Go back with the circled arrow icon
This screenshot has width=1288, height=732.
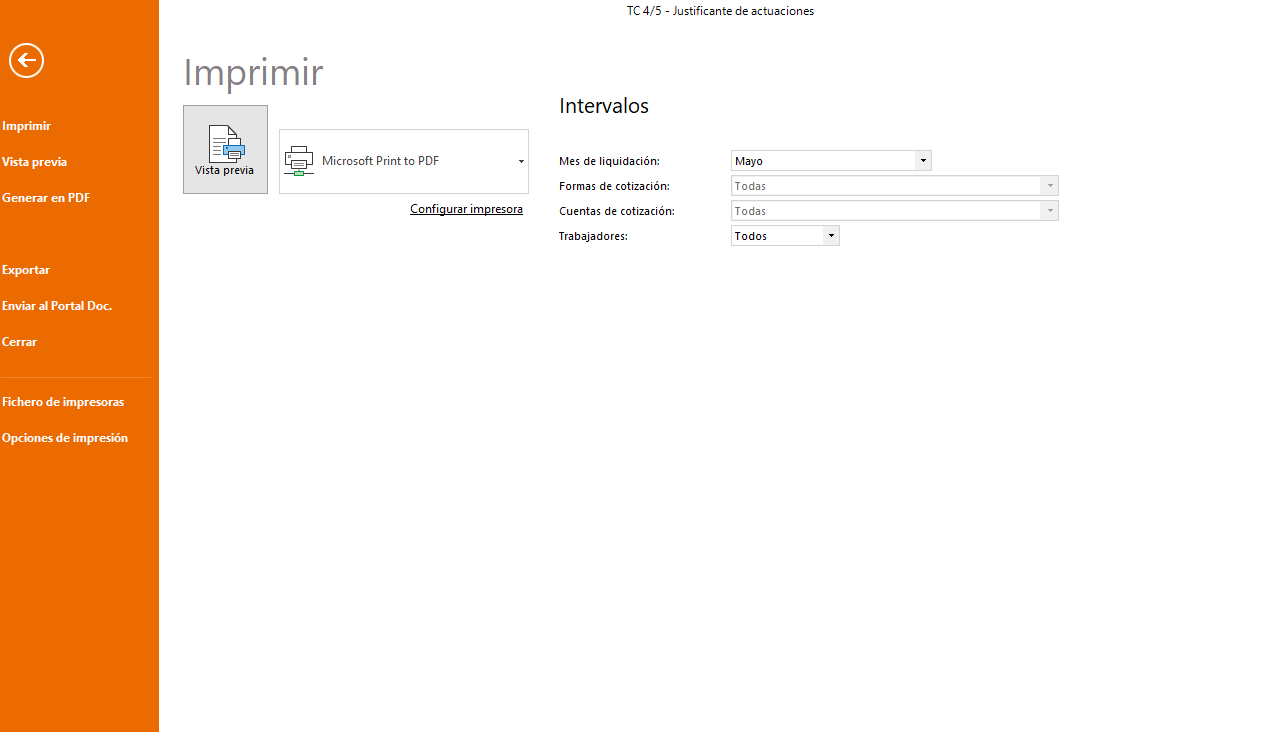click(x=27, y=60)
